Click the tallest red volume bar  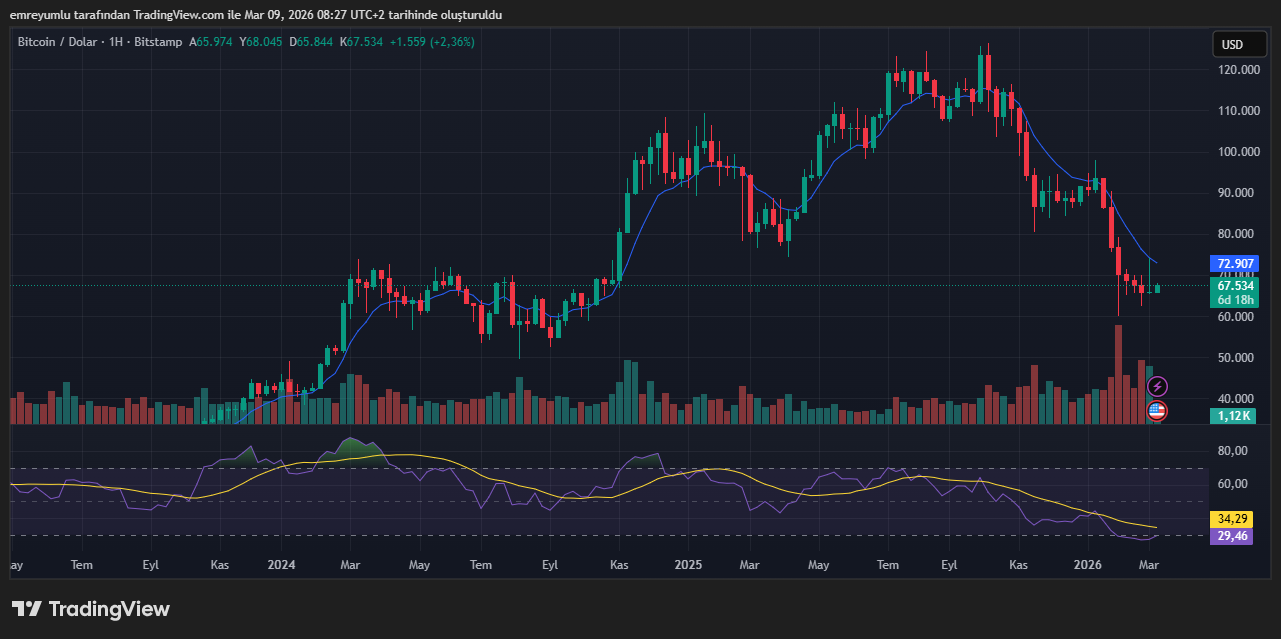tap(1118, 375)
